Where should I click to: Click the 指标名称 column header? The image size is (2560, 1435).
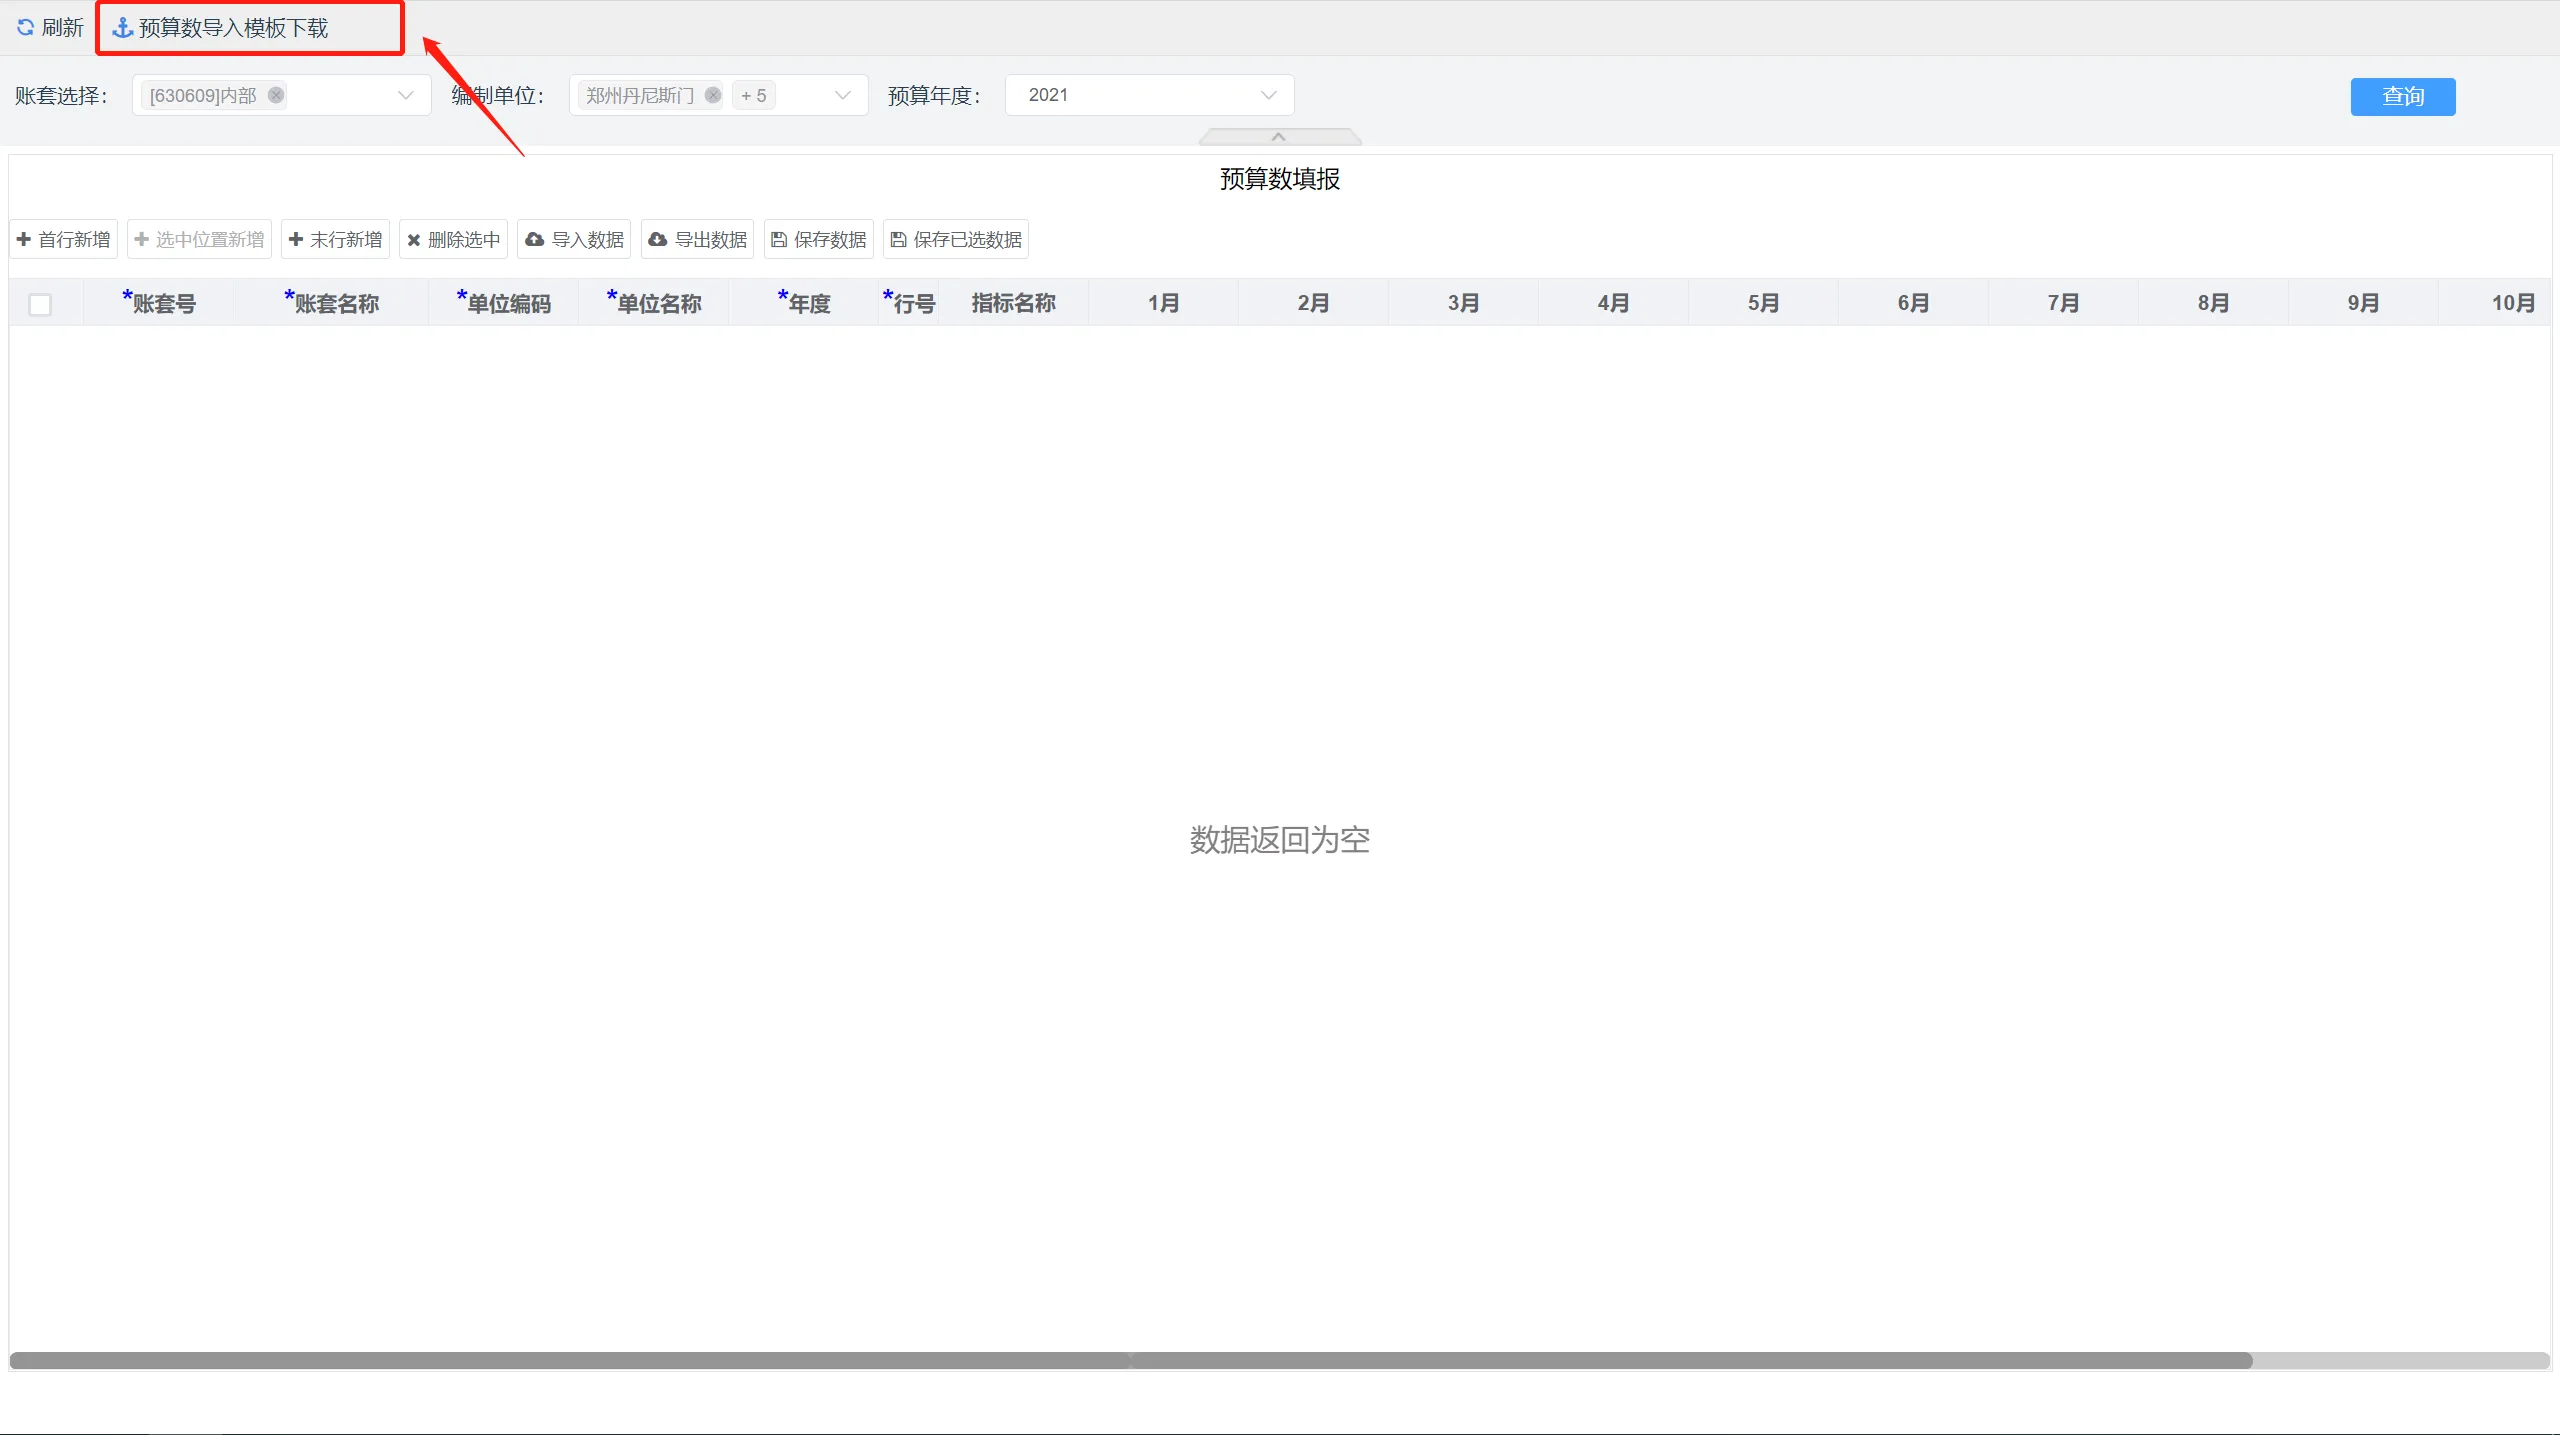[x=1014, y=302]
